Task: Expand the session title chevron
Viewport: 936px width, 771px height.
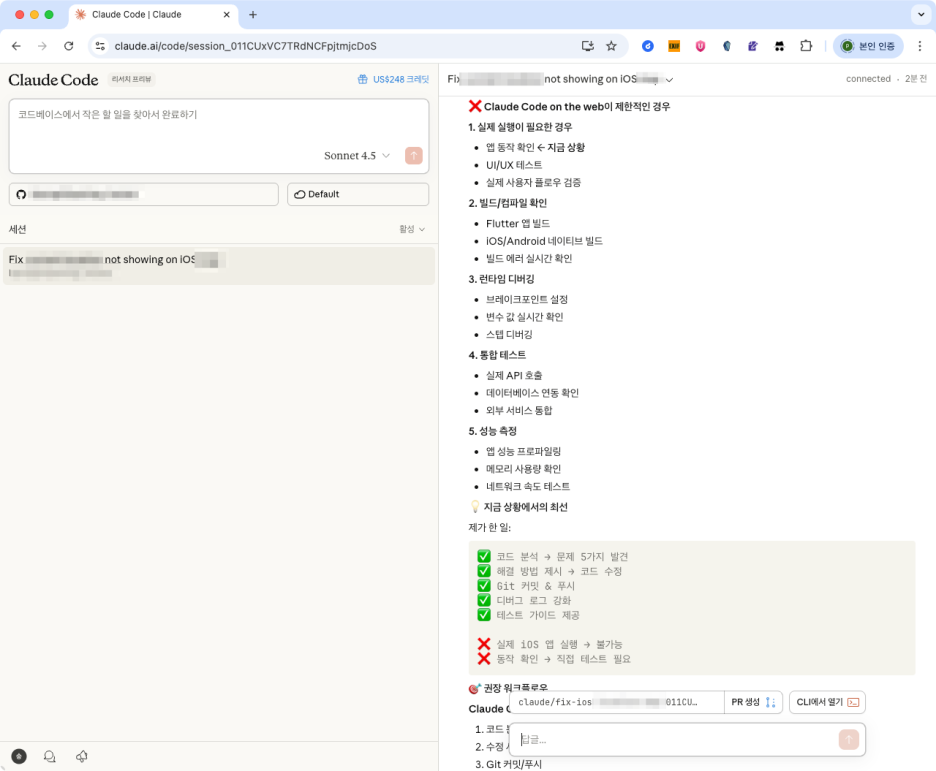Action: tap(670, 79)
